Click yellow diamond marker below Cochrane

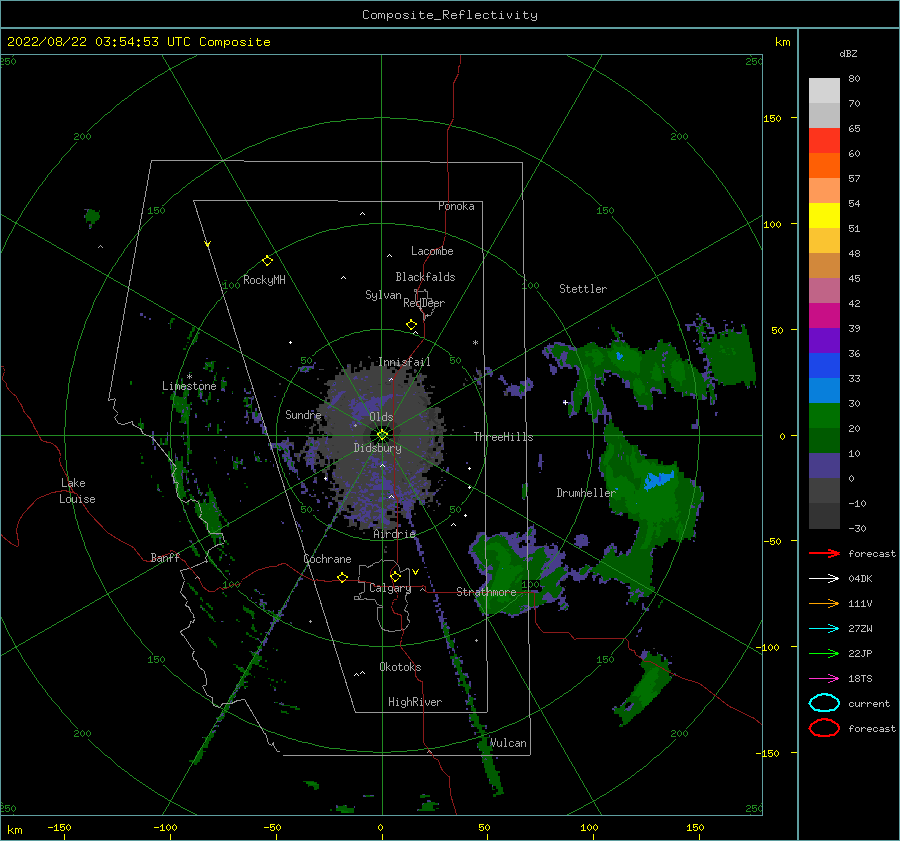[343, 578]
